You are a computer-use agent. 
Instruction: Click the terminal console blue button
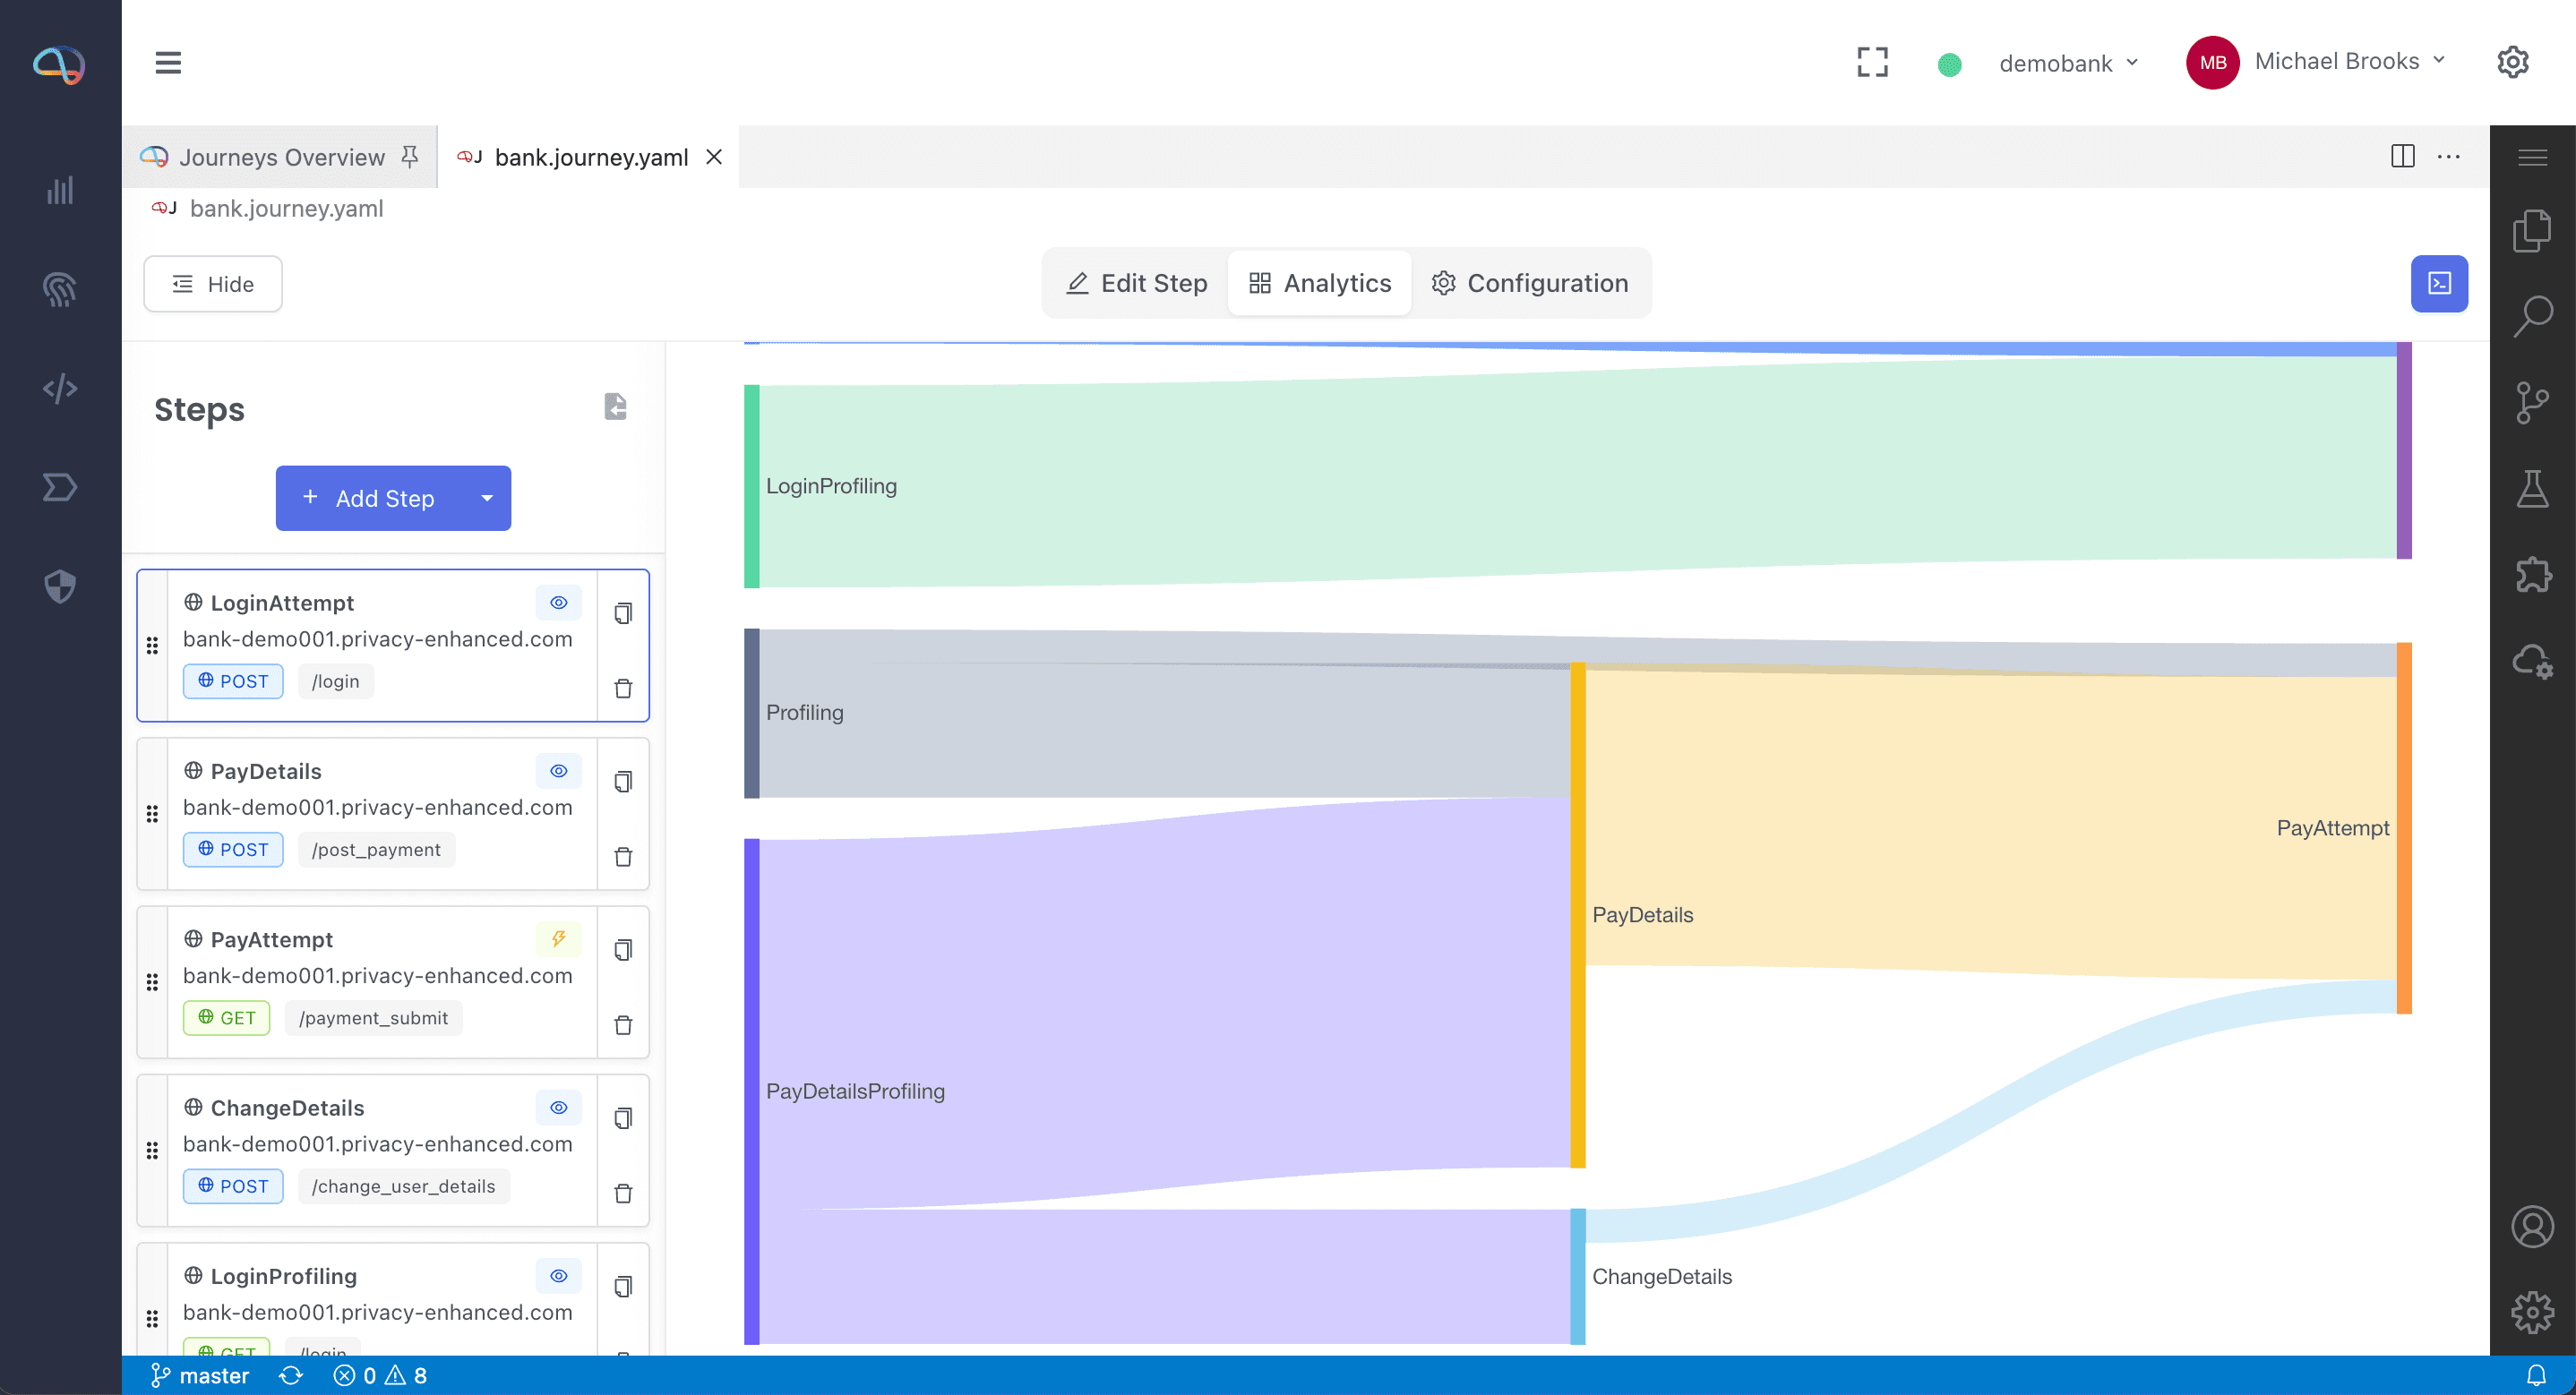(x=2438, y=284)
